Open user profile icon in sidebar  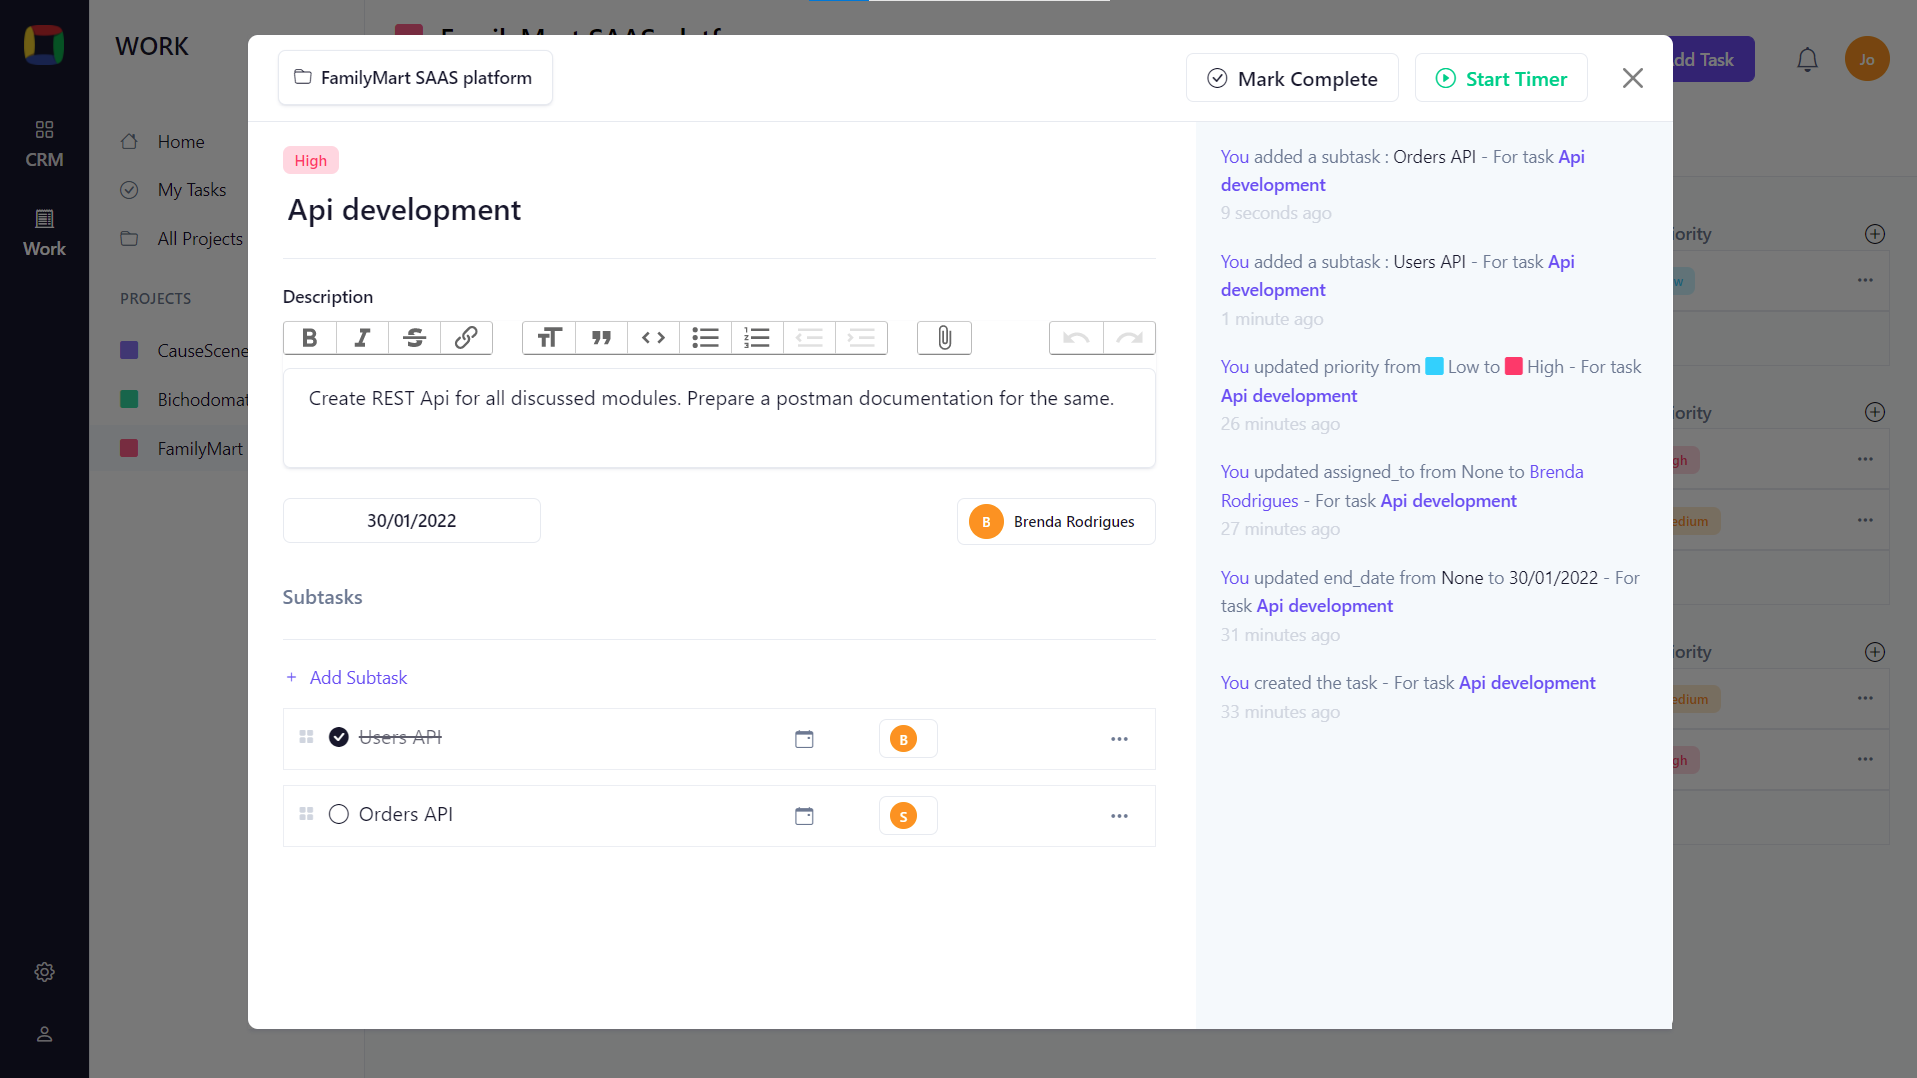pos(44,1034)
